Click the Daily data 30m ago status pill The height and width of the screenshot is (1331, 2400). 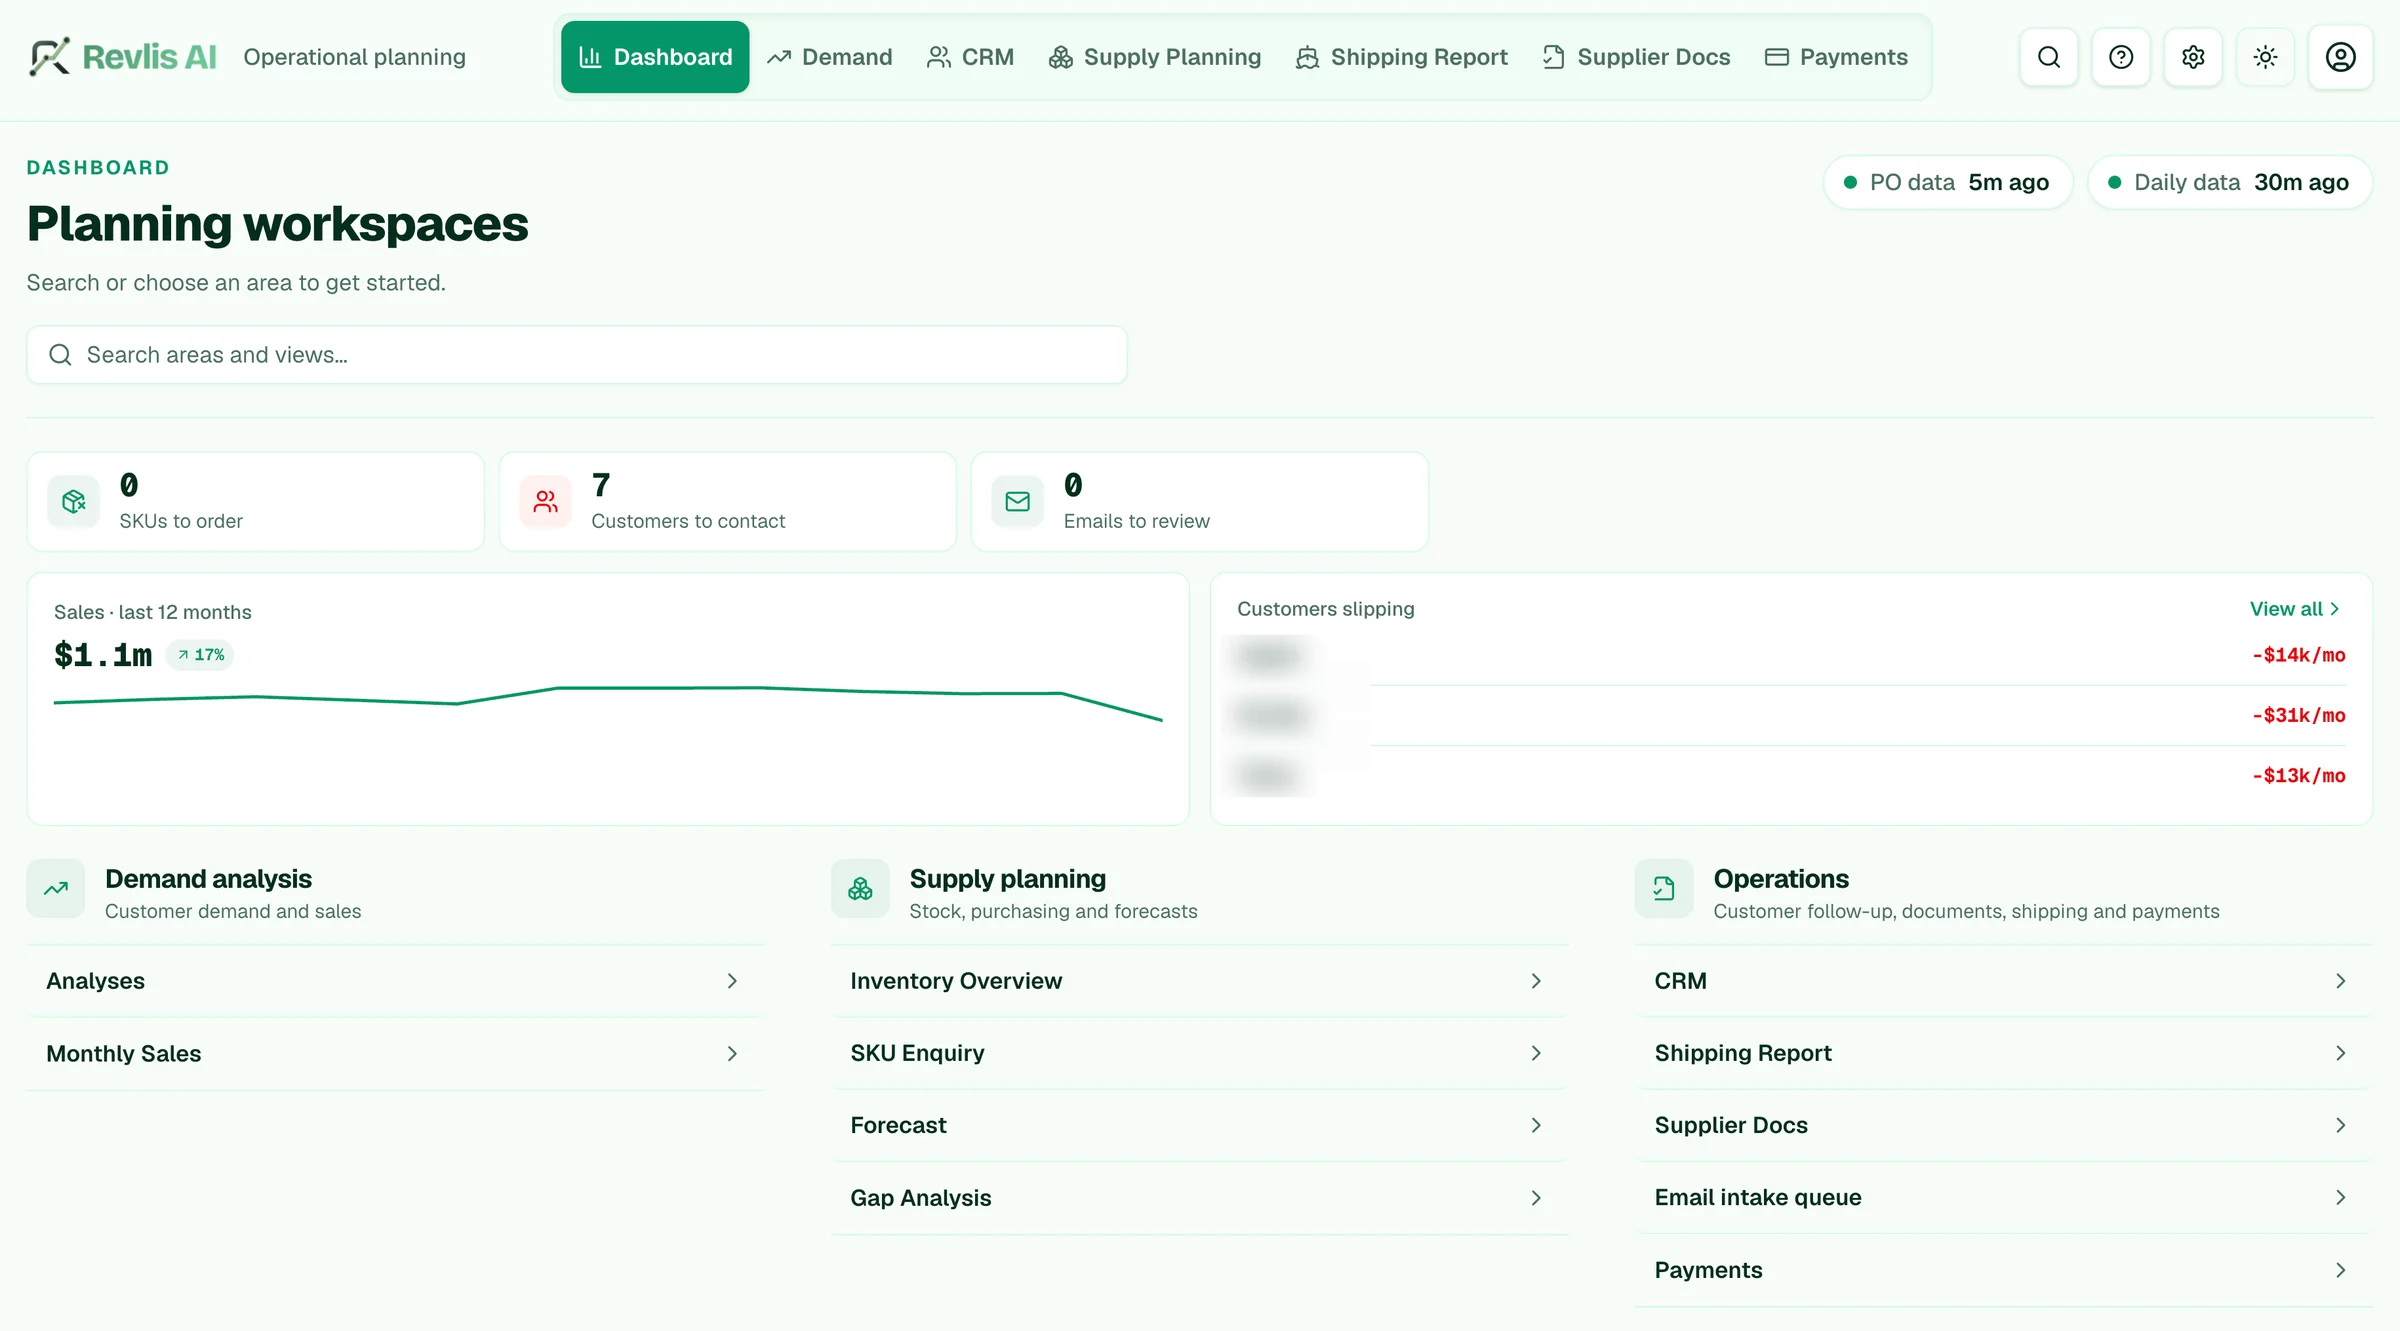tap(2229, 182)
